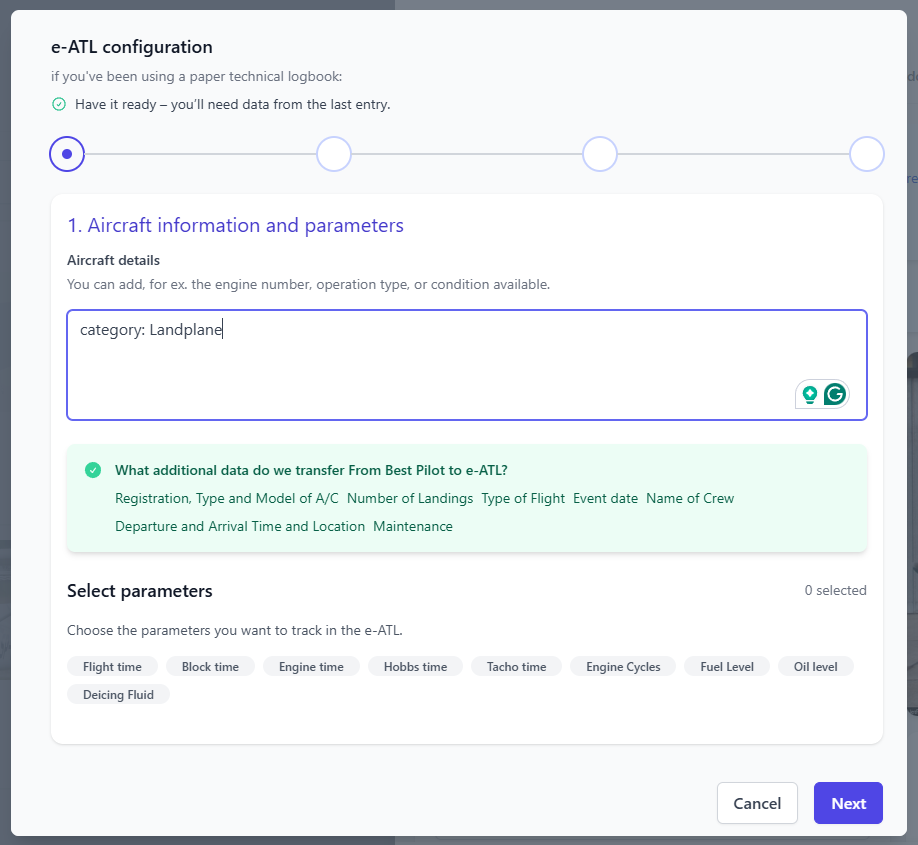Image resolution: width=918 pixels, height=845 pixels.
Task: Select the Oil level parameter chip
Action: [x=816, y=666]
